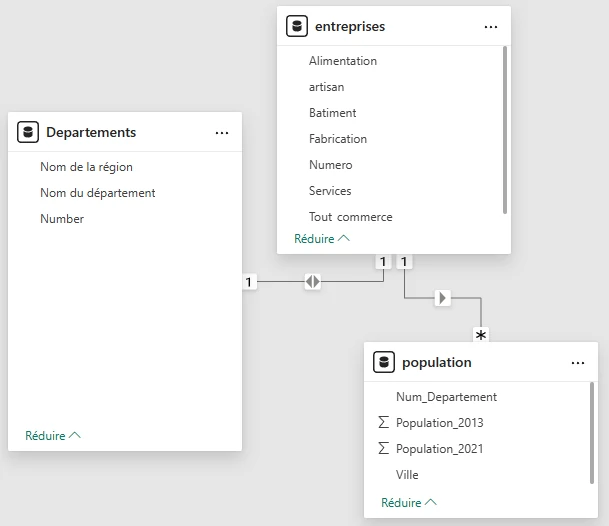
Task: Click the many-side asterisk on population relationship
Action: (x=481, y=334)
